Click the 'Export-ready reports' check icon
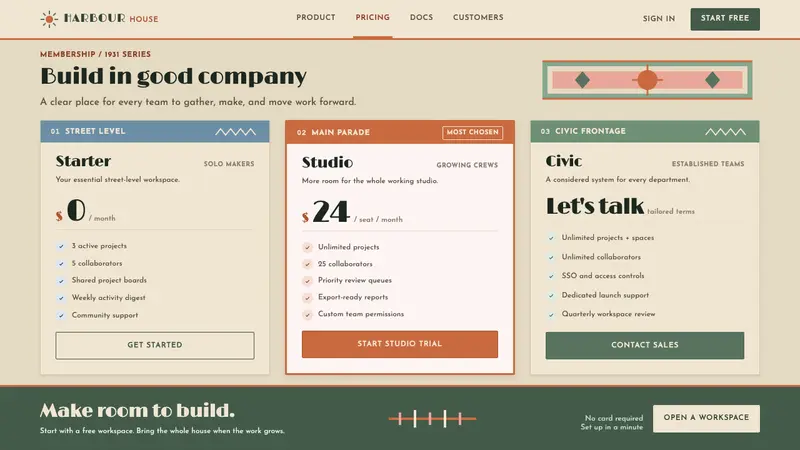This screenshot has width=800, height=450. (x=307, y=298)
